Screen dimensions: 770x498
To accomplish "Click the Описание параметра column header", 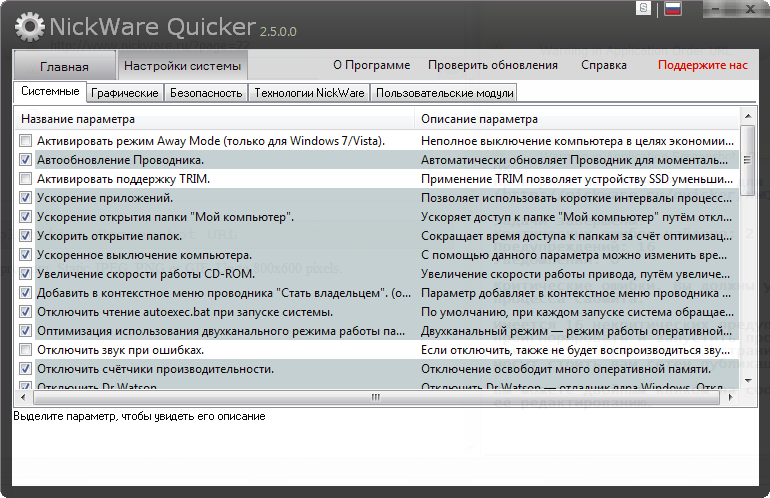I will pos(577,119).
